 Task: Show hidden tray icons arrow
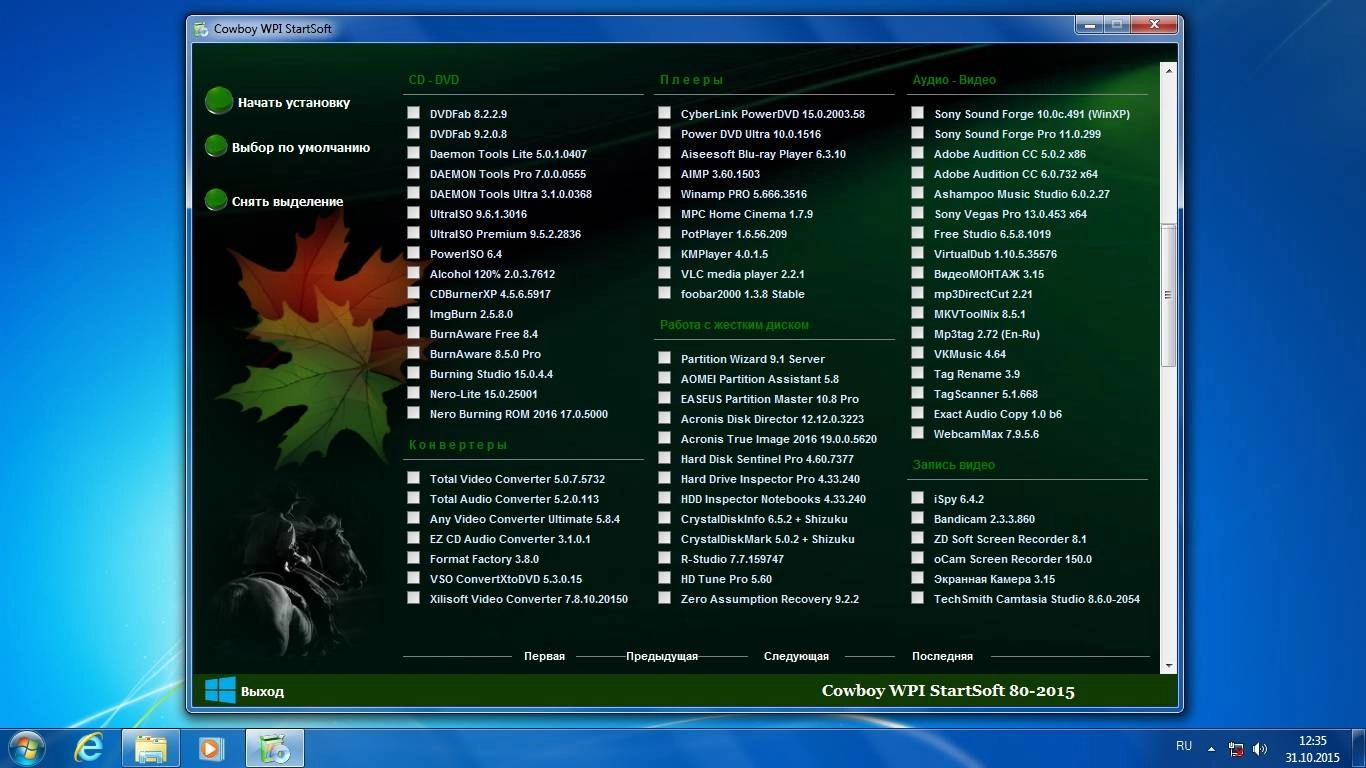(1212, 747)
